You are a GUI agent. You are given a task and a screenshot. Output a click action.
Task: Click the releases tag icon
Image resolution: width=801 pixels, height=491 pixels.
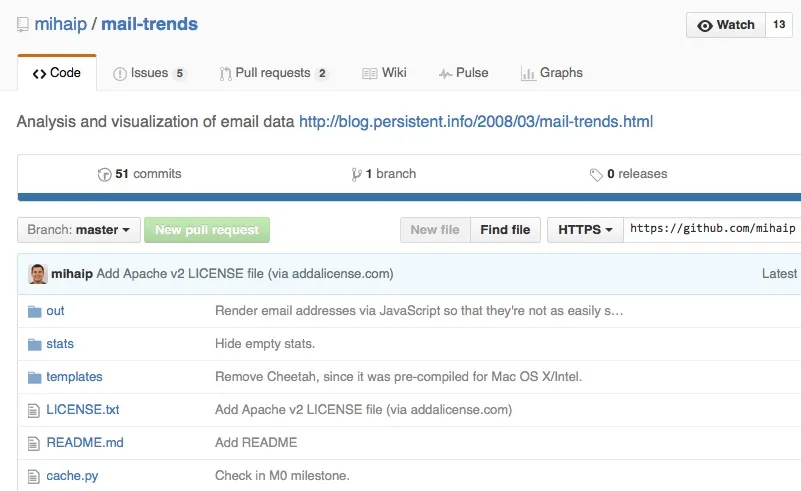click(596, 174)
